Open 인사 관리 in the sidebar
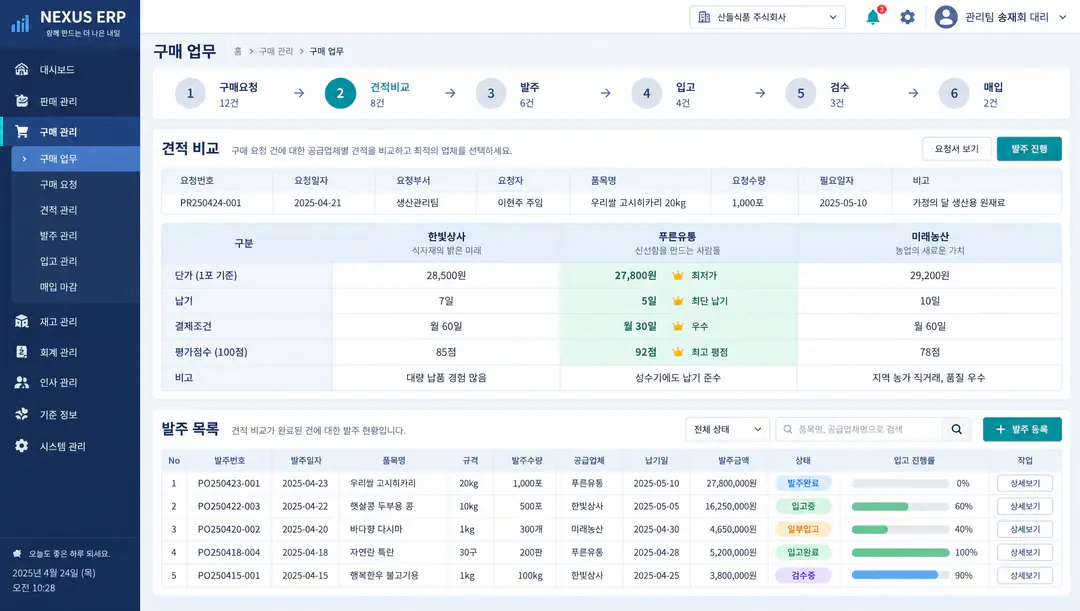Viewport: 1080px width, 611px height. point(70,382)
